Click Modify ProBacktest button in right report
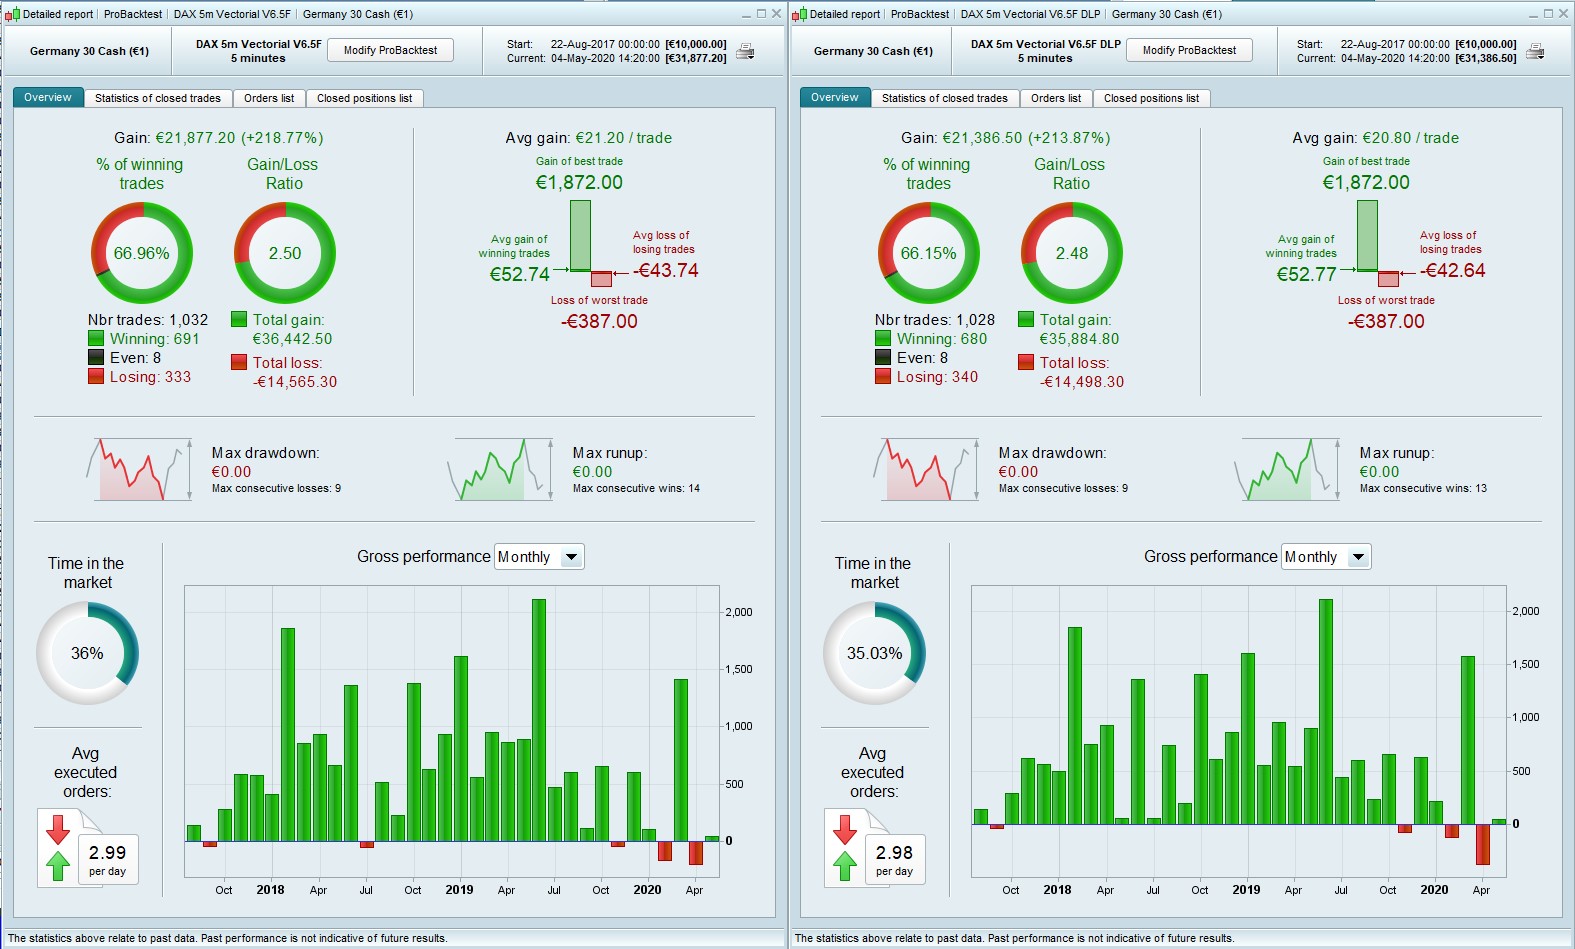The image size is (1575, 949). [x=1189, y=50]
